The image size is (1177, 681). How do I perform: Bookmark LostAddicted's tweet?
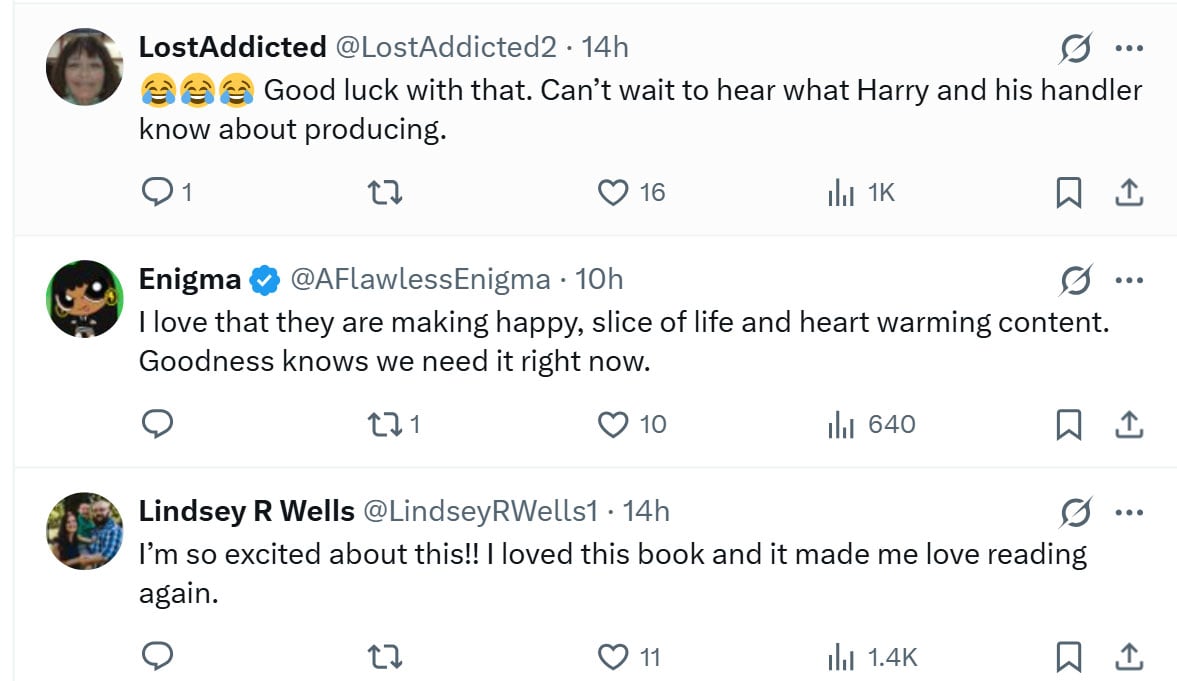pyautogui.click(x=1068, y=192)
